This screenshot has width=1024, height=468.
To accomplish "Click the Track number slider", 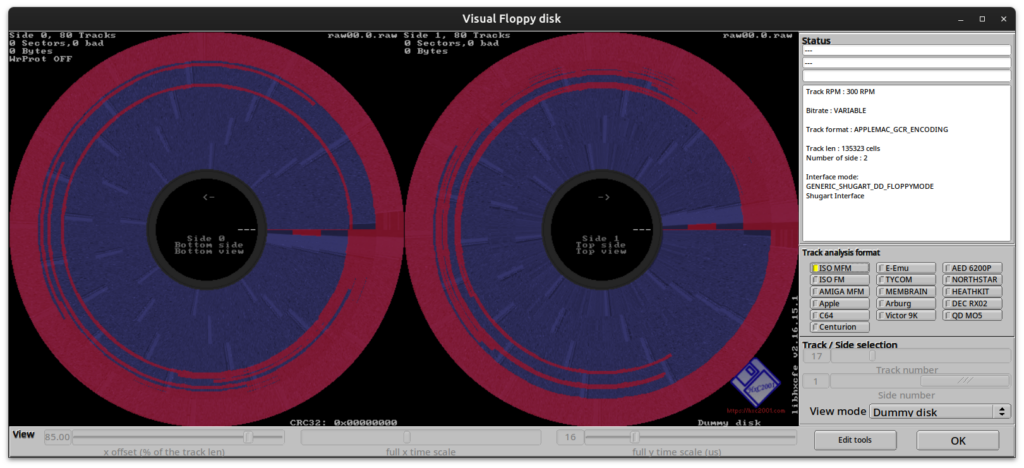I will [920, 356].
